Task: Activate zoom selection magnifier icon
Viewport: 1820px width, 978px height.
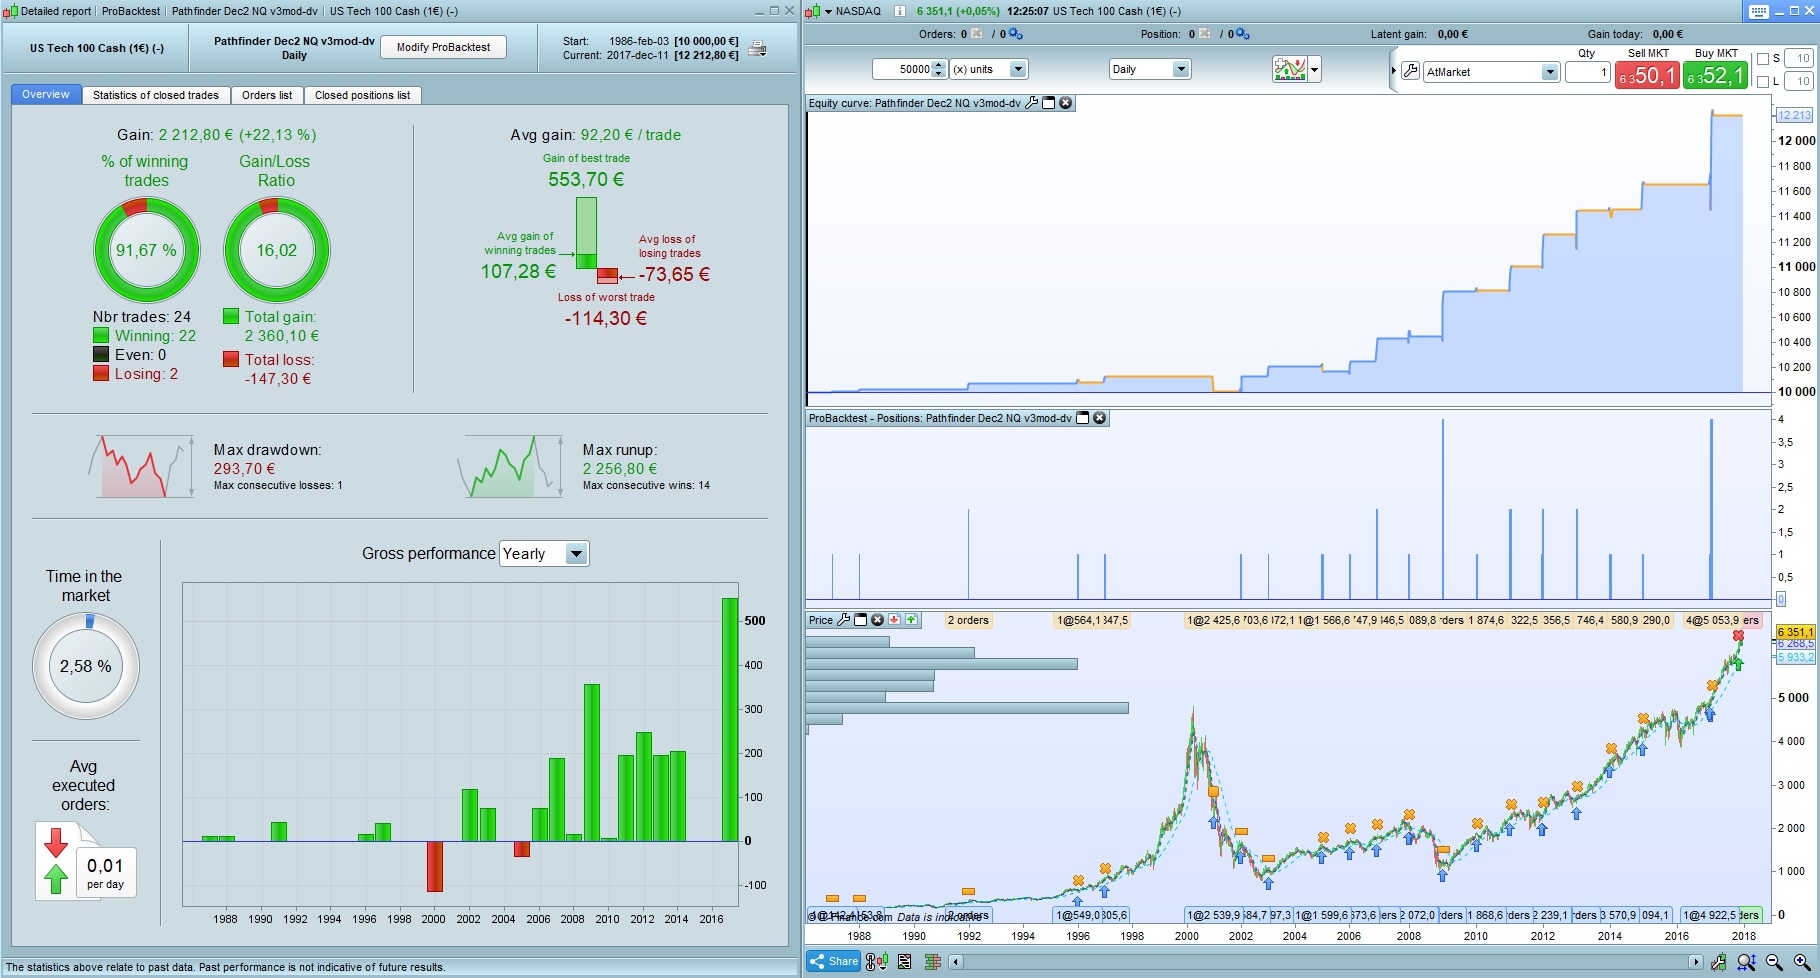Action: pyautogui.click(x=1746, y=962)
